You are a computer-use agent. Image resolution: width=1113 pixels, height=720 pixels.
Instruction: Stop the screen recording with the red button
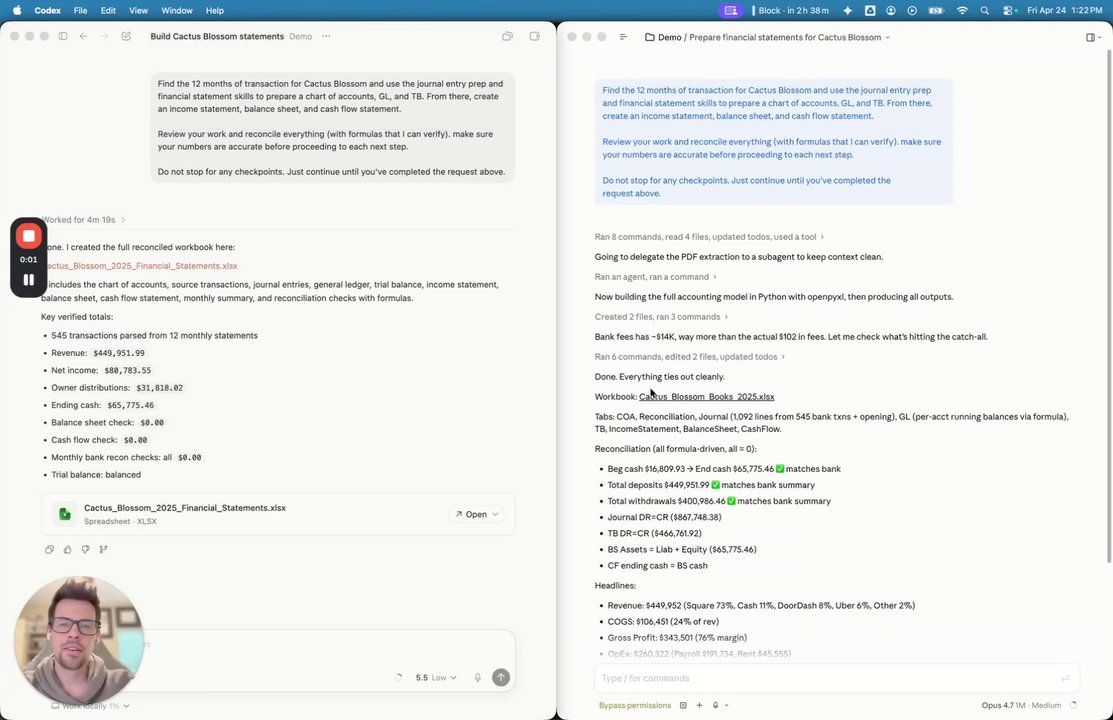pos(28,236)
